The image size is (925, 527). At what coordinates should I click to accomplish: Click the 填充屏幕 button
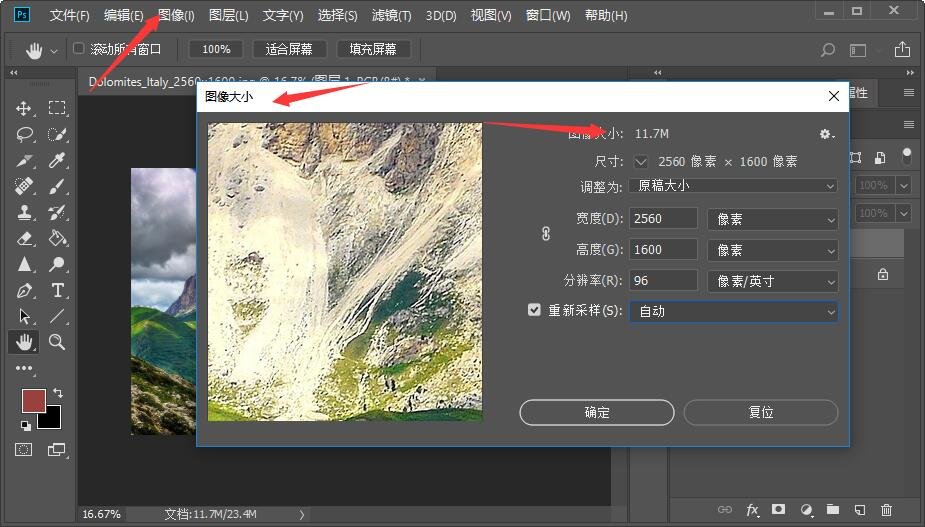pyautogui.click(x=373, y=50)
